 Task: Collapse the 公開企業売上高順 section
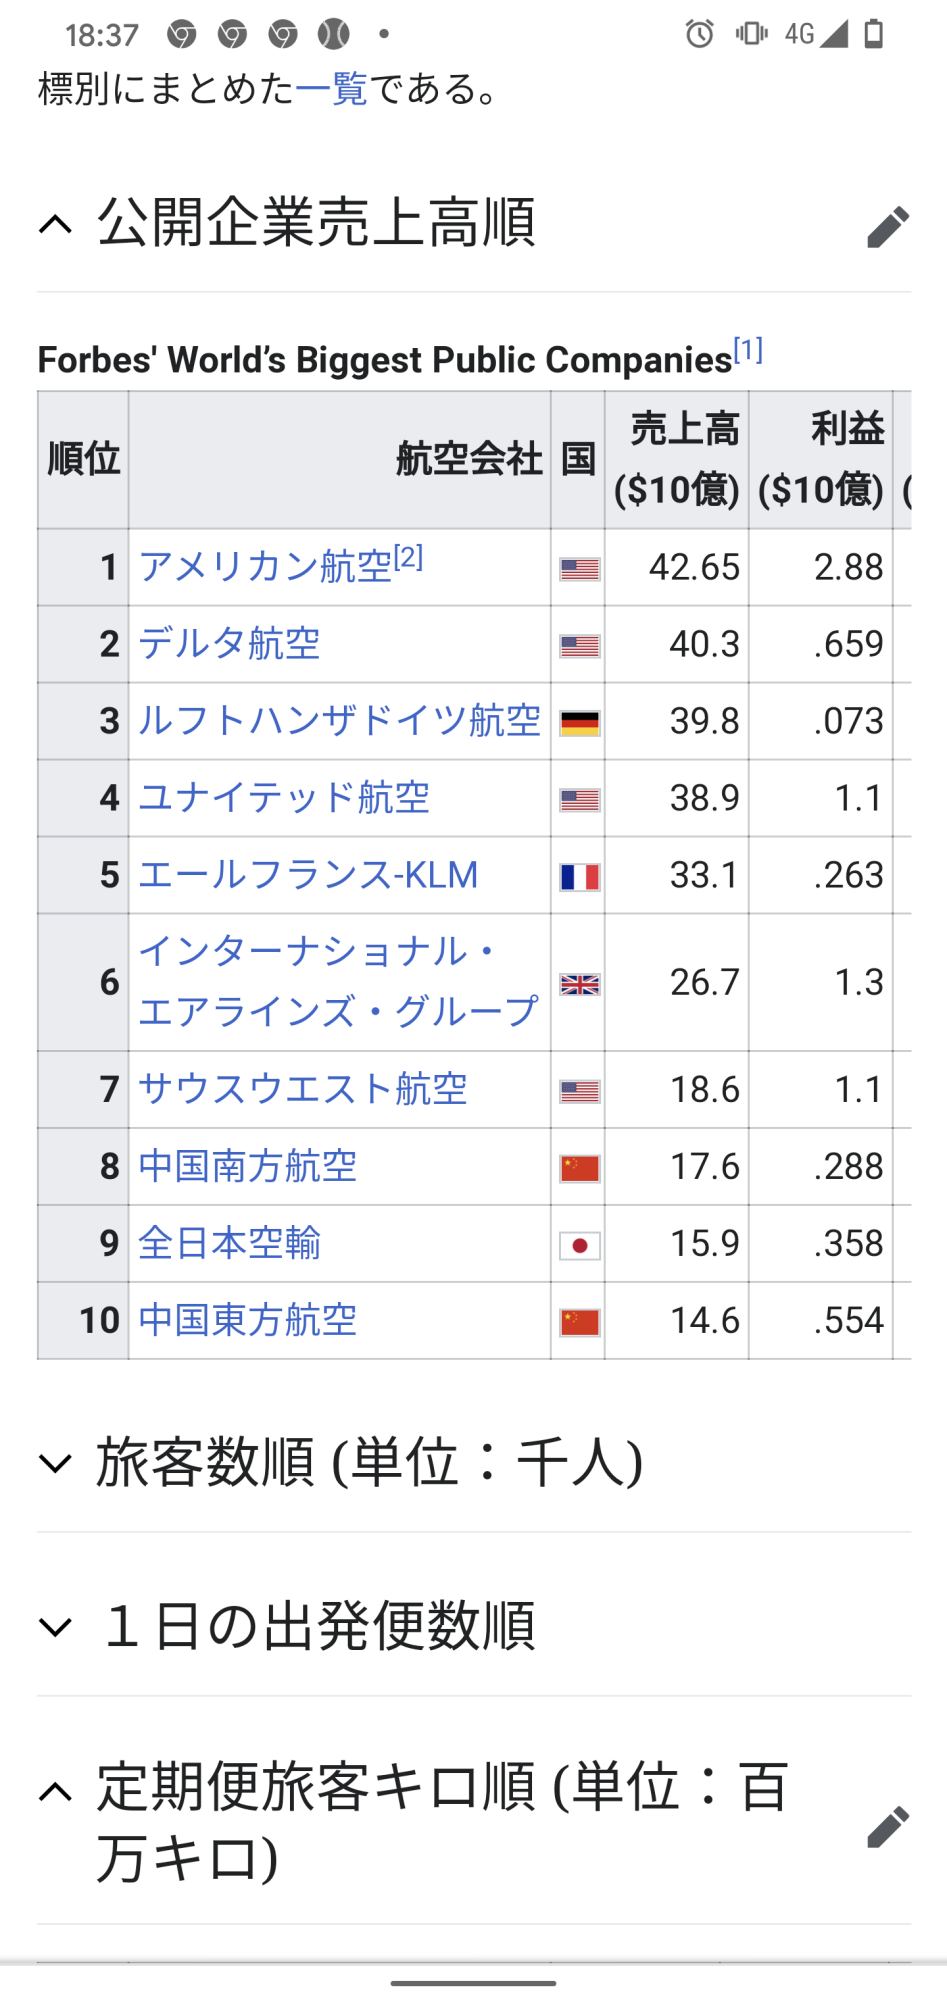point(56,224)
